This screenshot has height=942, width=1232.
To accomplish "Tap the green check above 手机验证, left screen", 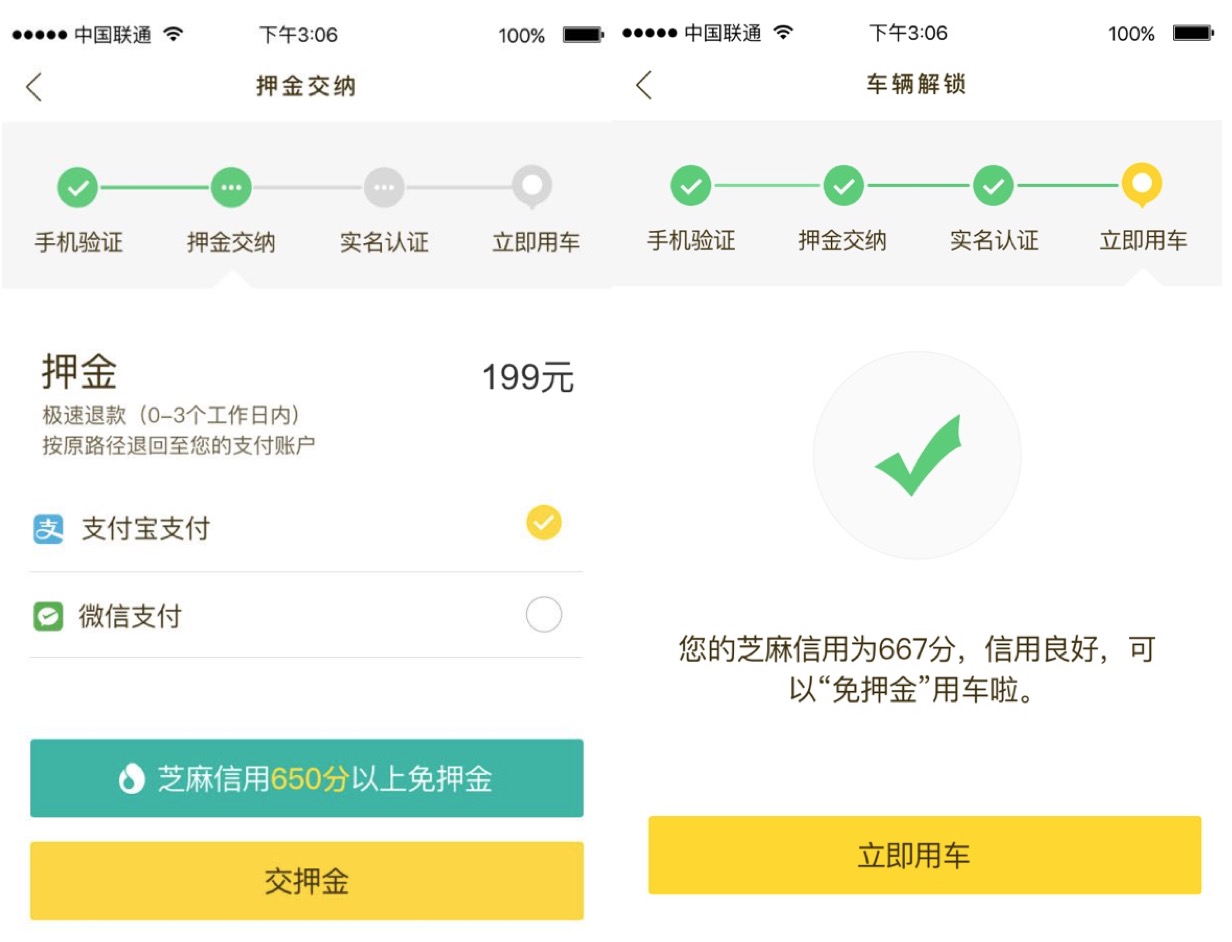I will (78, 187).
